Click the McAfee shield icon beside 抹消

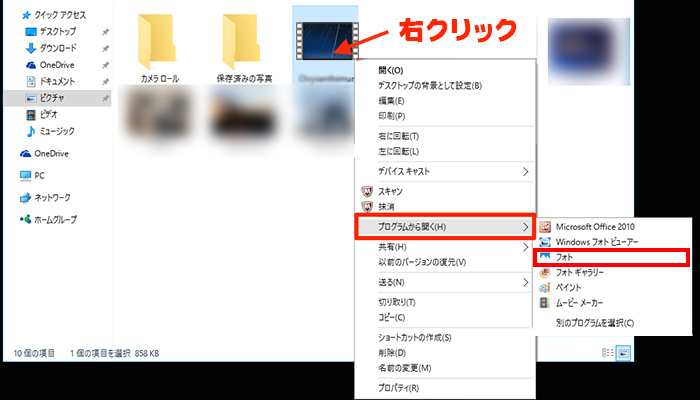click(x=367, y=207)
